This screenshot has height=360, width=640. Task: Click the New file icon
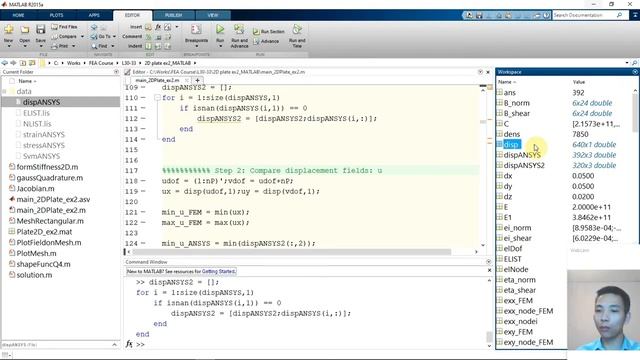pyautogui.click(x=9, y=30)
